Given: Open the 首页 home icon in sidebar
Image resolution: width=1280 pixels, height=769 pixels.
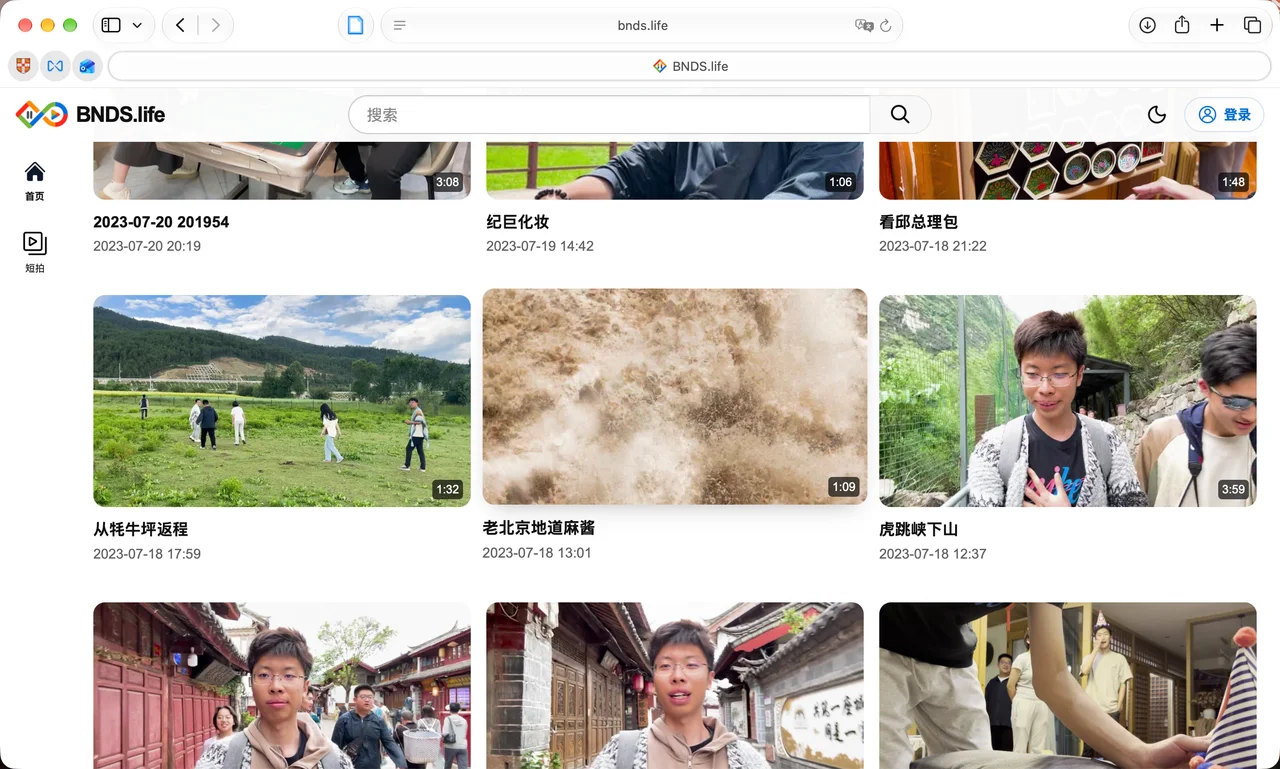Looking at the screenshot, I should tap(35, 181).
